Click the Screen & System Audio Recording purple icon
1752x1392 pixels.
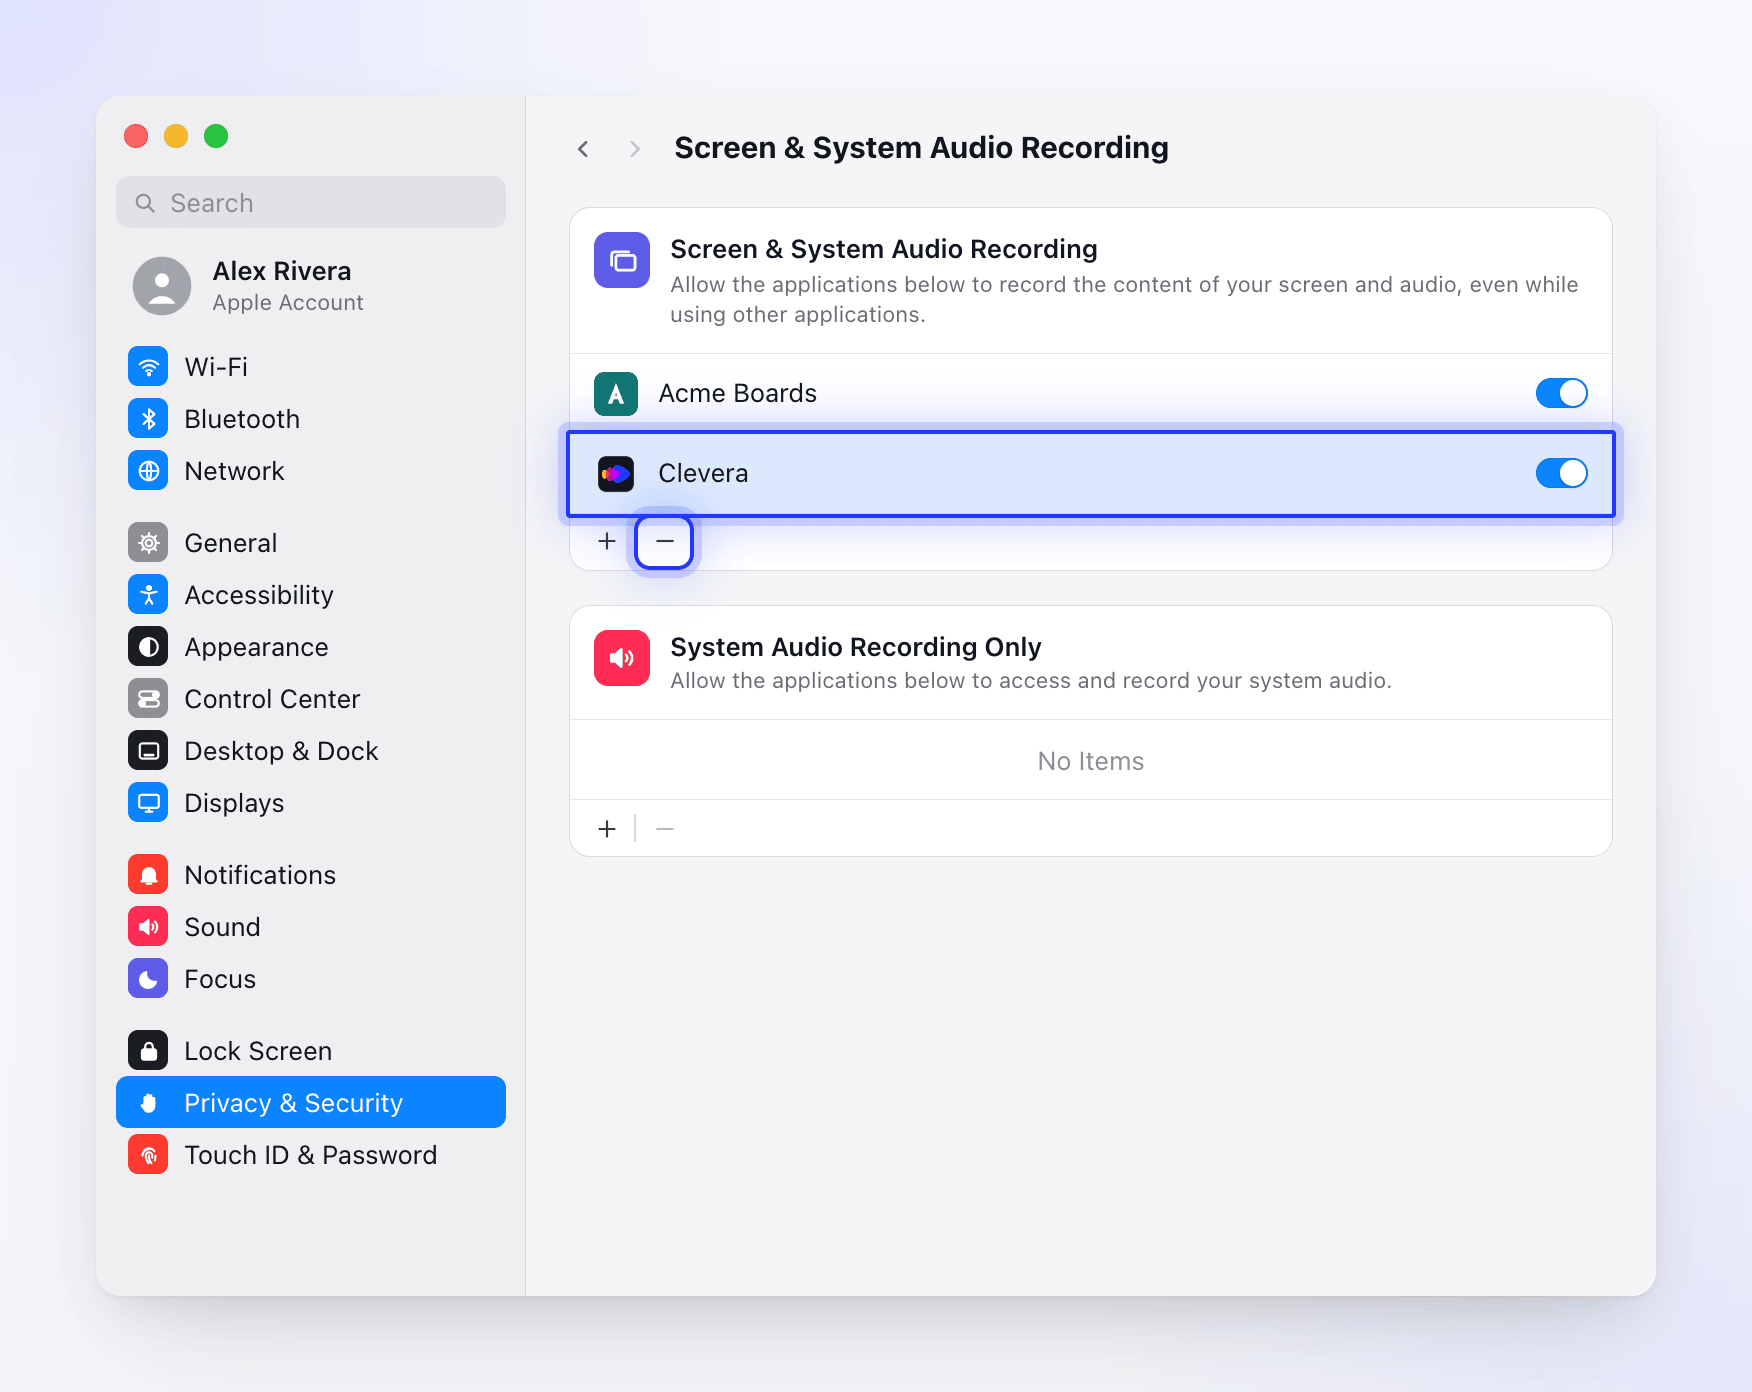click(622, 260)
